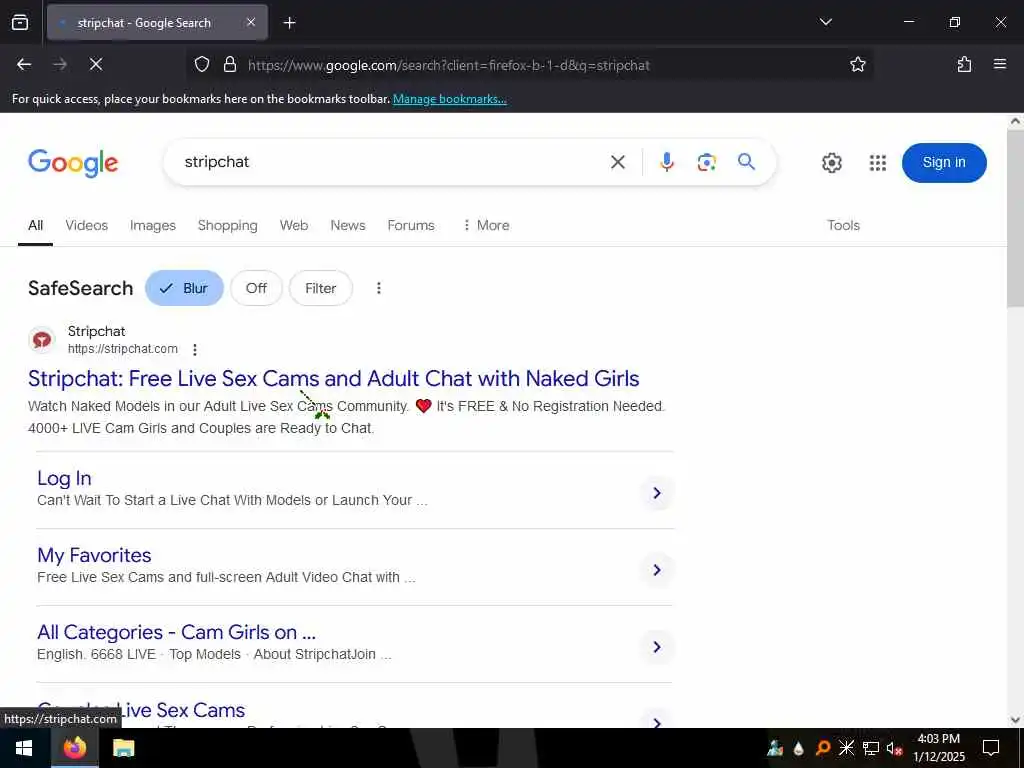Switch to the News tab
Viewport: 1024px width, 768px height.
point(347,225)
